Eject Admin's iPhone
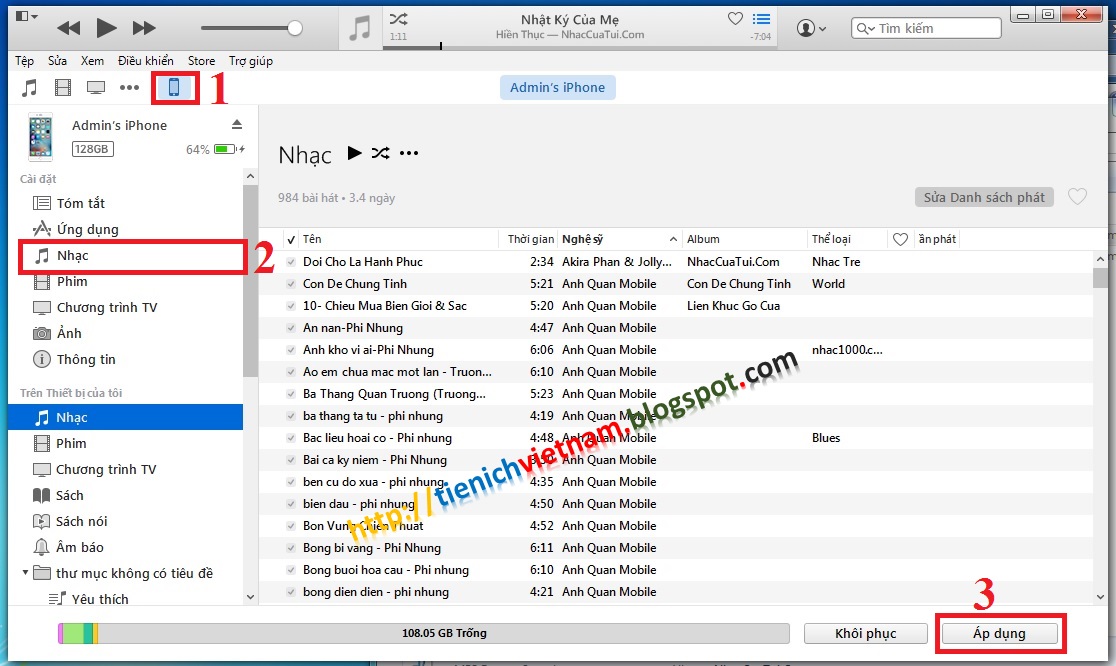Viewport: 1116px width, 666px height. pos(237,125)
